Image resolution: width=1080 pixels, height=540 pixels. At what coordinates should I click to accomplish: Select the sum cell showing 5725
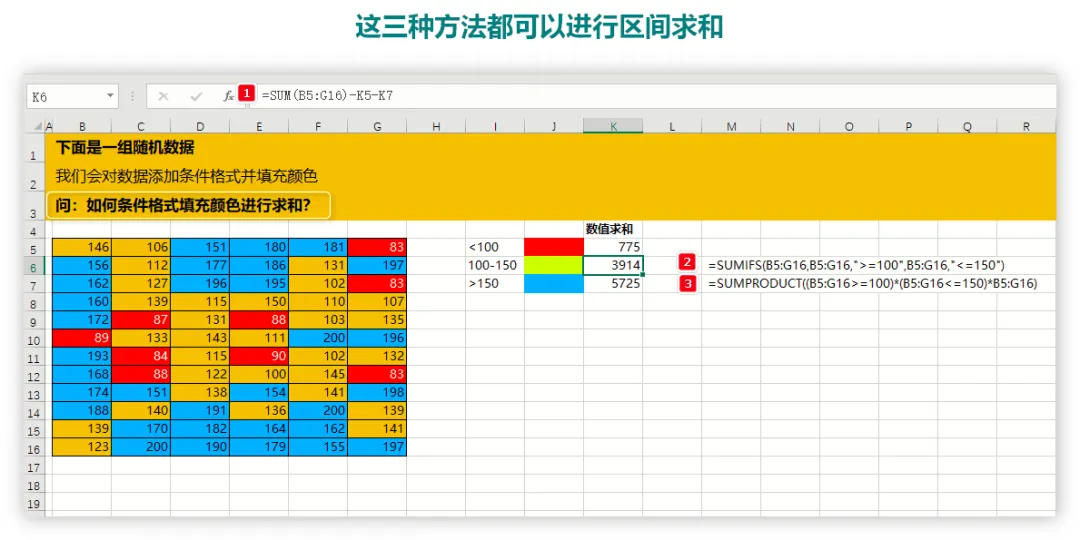pos(613,283)
